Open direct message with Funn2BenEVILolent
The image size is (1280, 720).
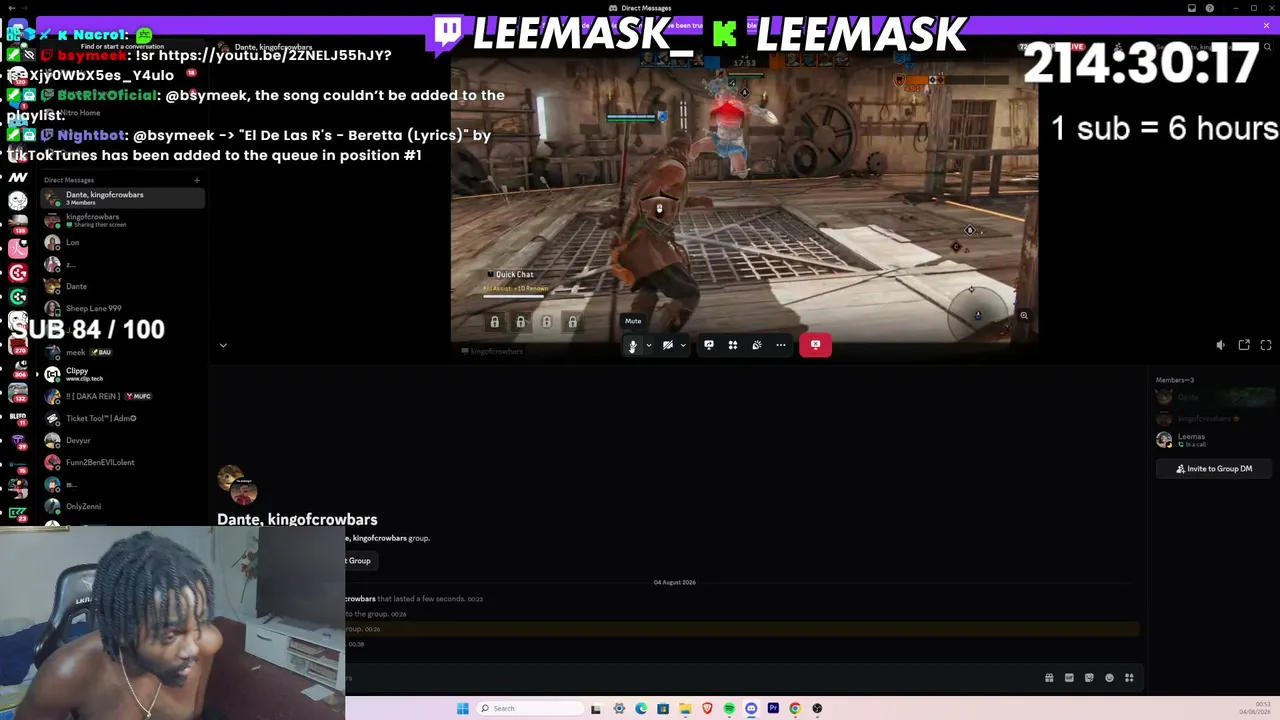coord(123,462)
